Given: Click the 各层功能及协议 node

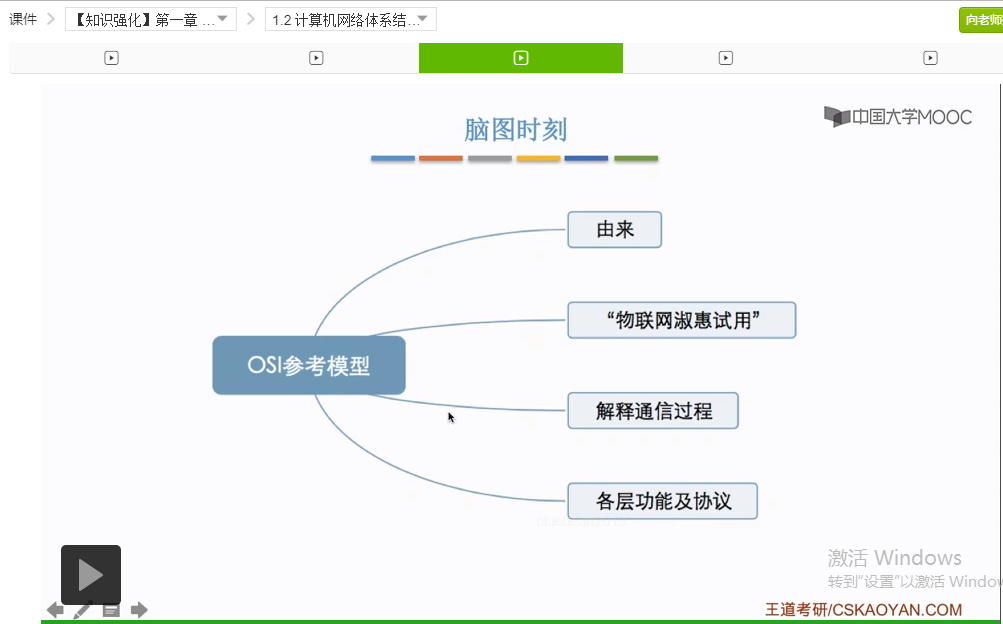Looking at the screenshot, I should coord(663,501).
